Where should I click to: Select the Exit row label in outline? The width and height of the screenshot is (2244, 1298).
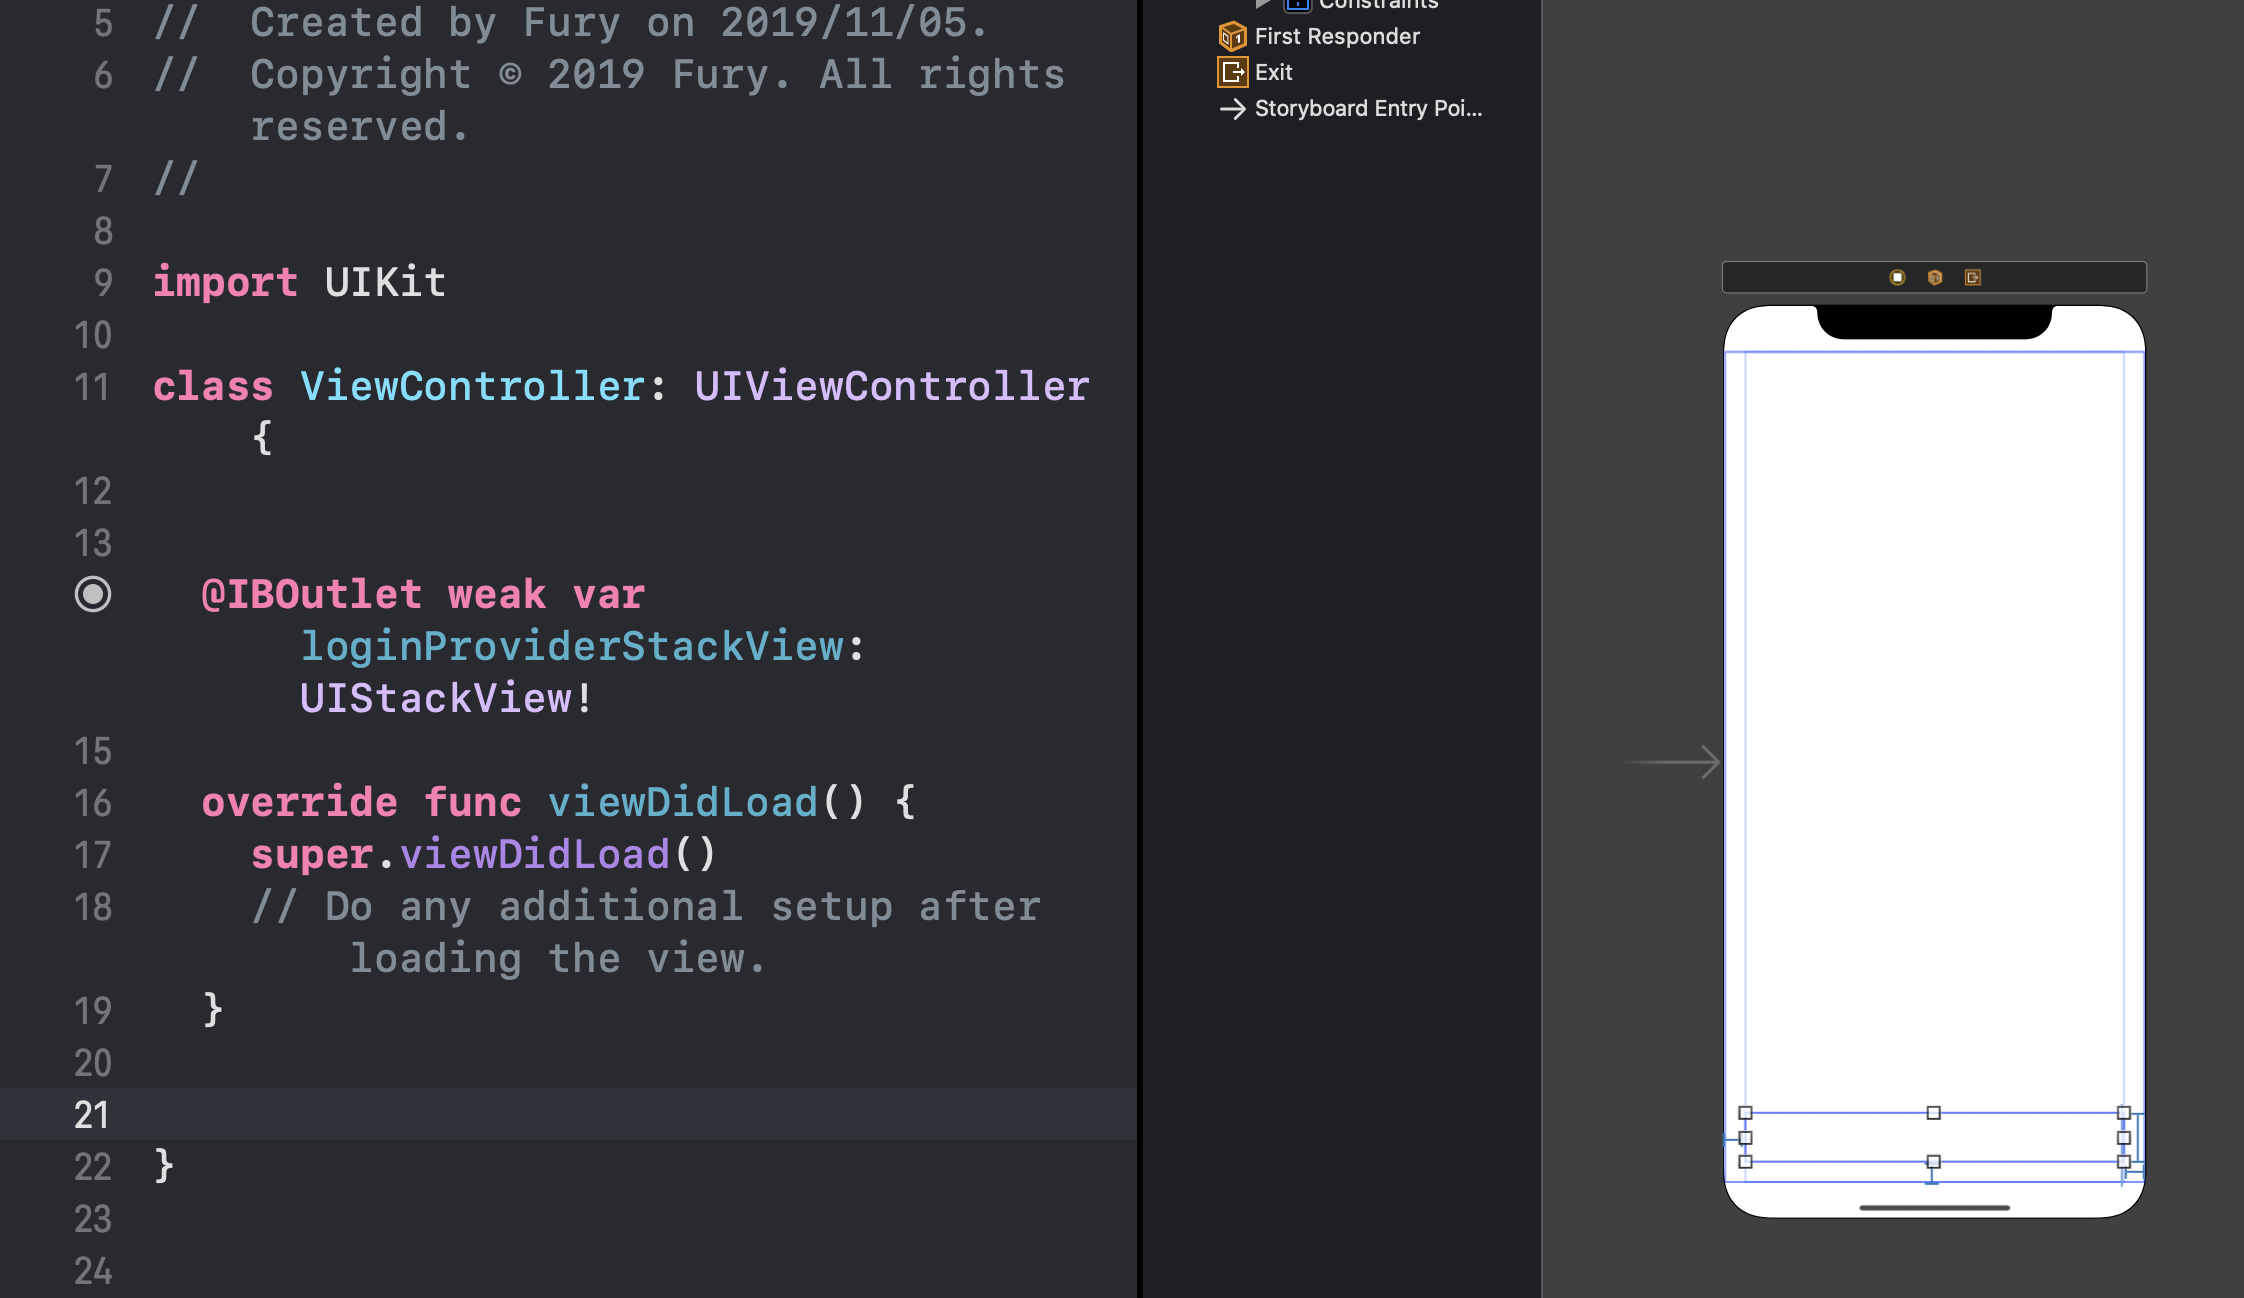(1273, 72)
